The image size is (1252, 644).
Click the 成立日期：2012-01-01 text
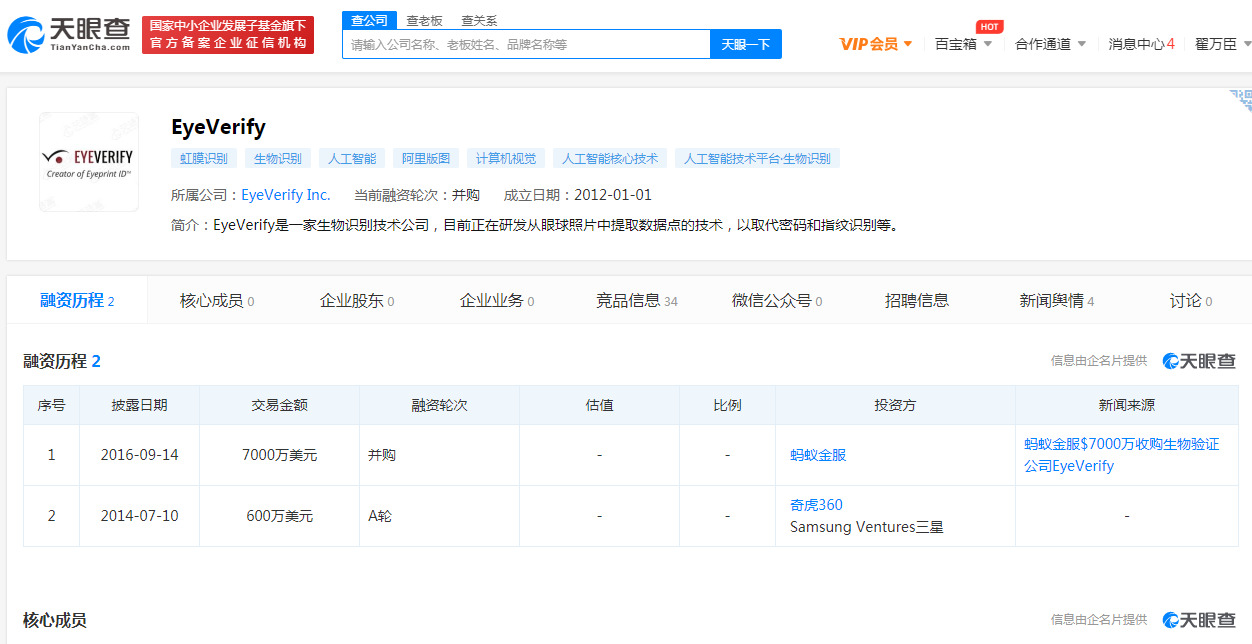coord(578,195)
